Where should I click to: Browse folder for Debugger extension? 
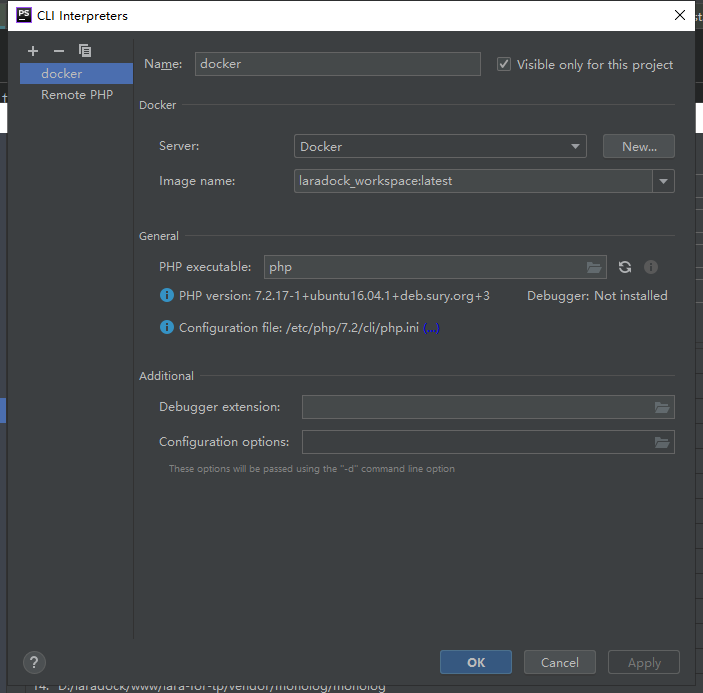point(661,407)
